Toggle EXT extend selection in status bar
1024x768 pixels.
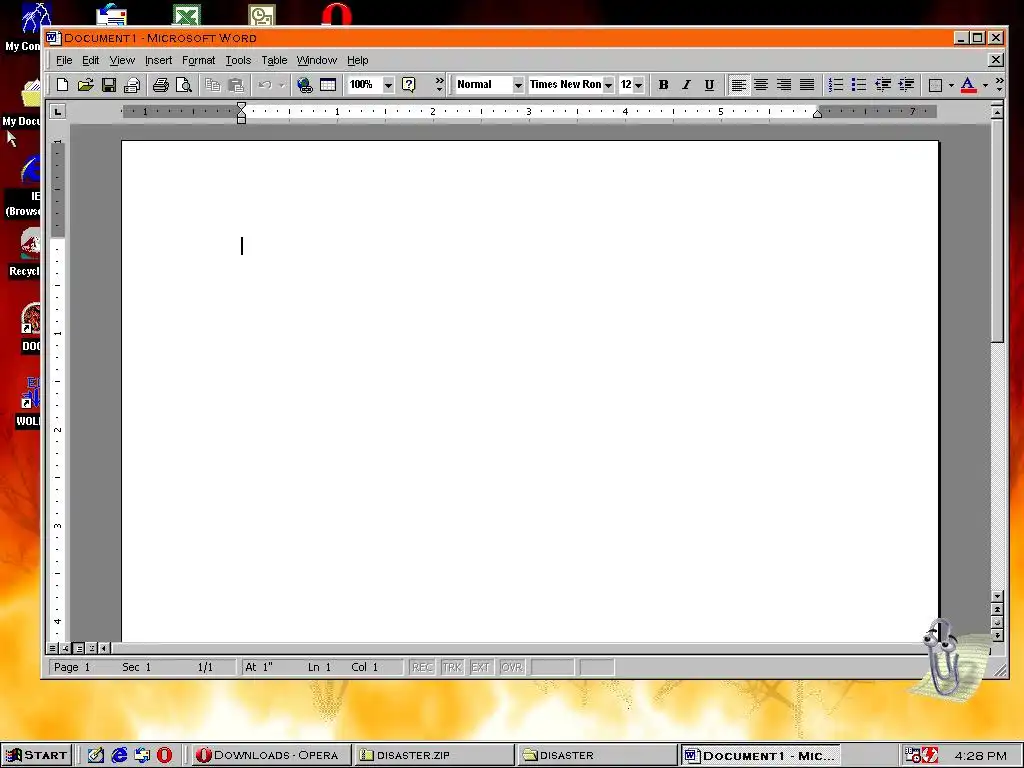pos(480,667)
